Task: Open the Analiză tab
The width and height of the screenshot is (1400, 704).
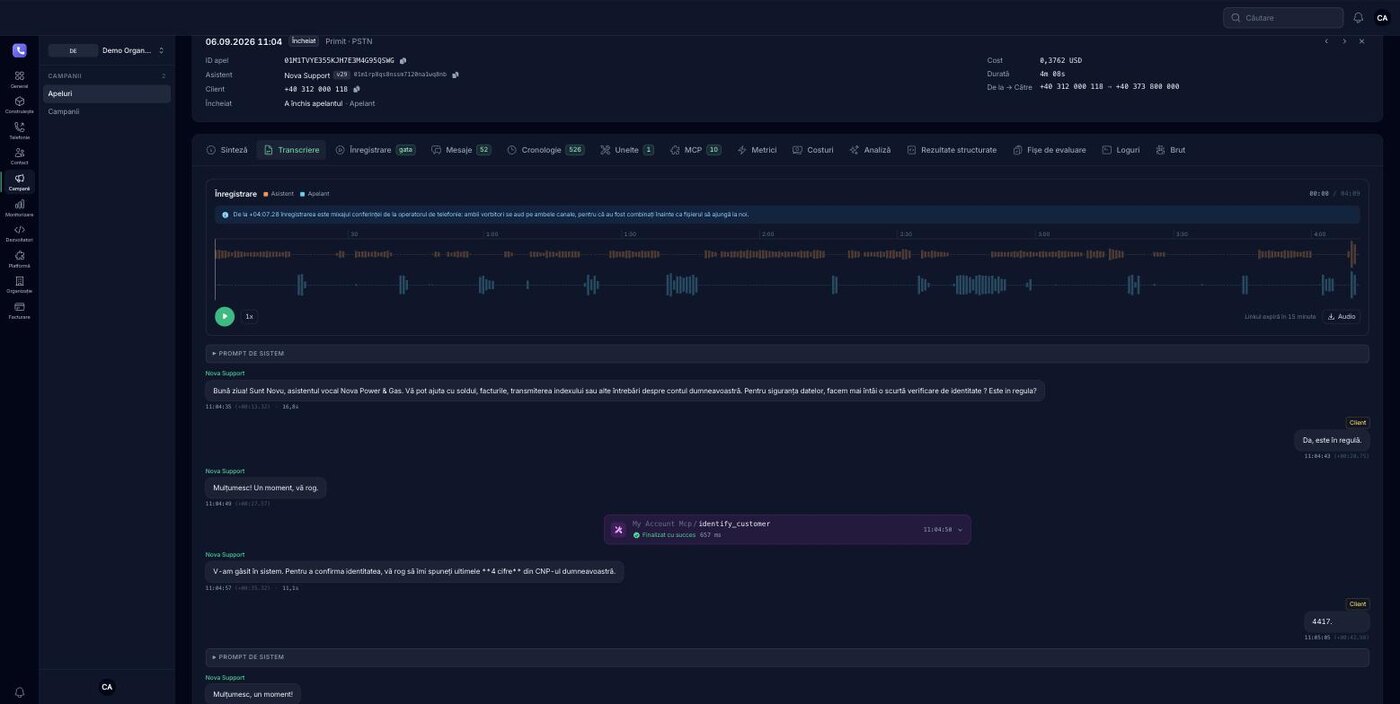Action: point(870,150)
